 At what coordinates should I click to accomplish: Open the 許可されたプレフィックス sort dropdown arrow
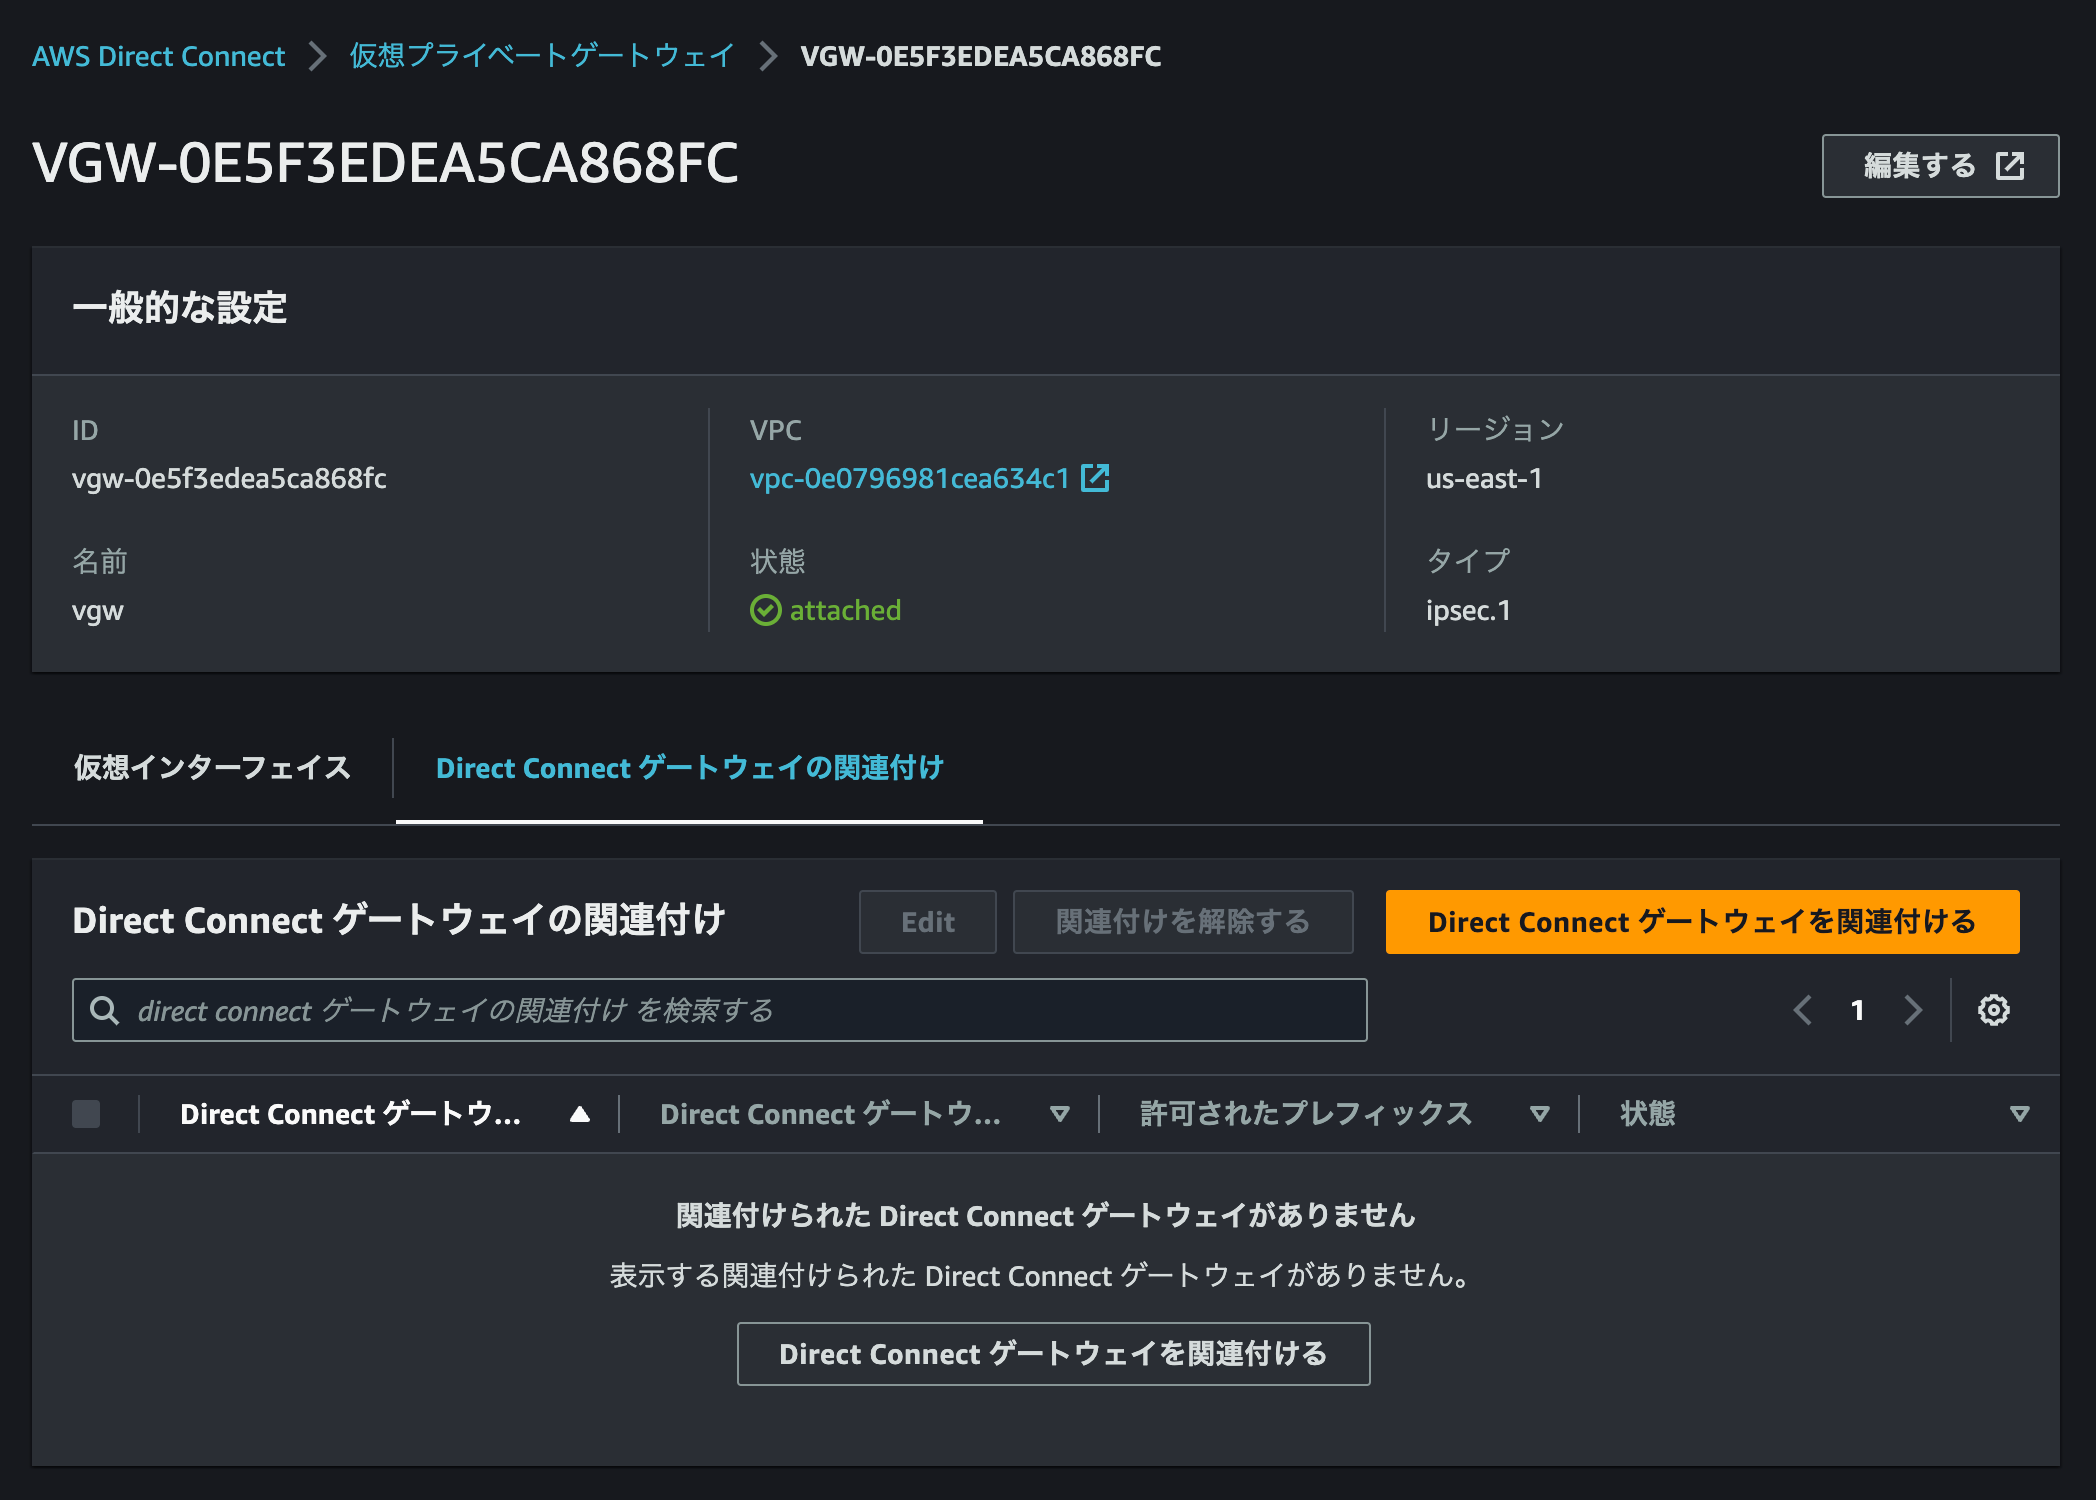click(x=1539, y=1114)
